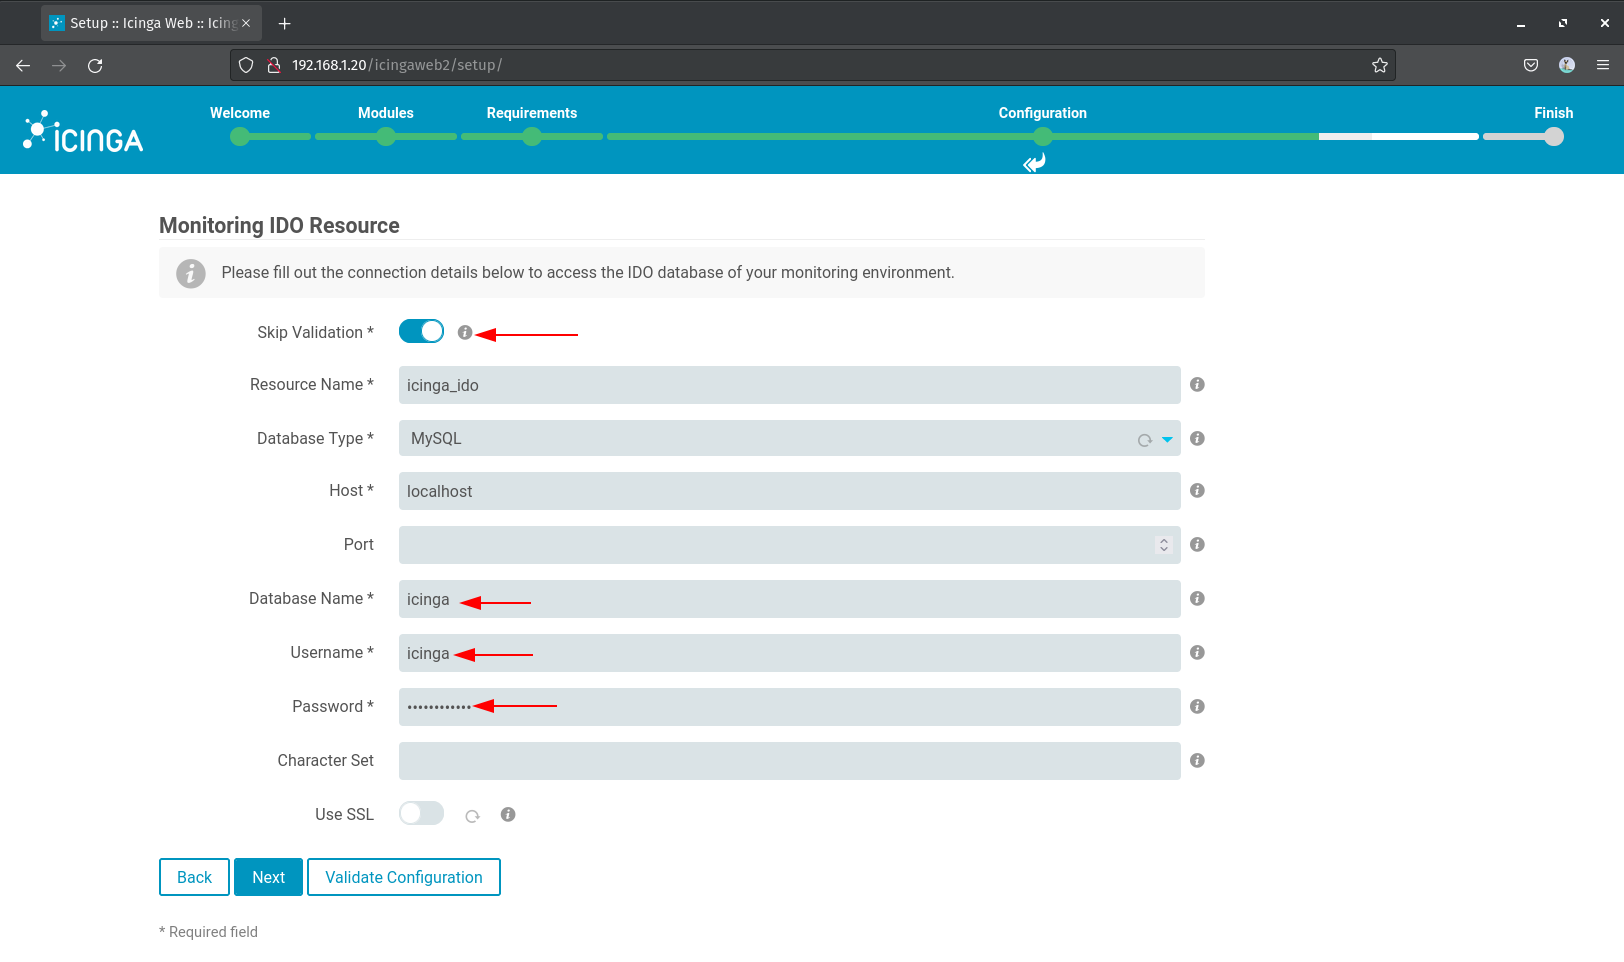The width and height of the screenshot is (1624, 962).
Task: Toggle the Skip Validation switch
Action: [x=421, y=331]
